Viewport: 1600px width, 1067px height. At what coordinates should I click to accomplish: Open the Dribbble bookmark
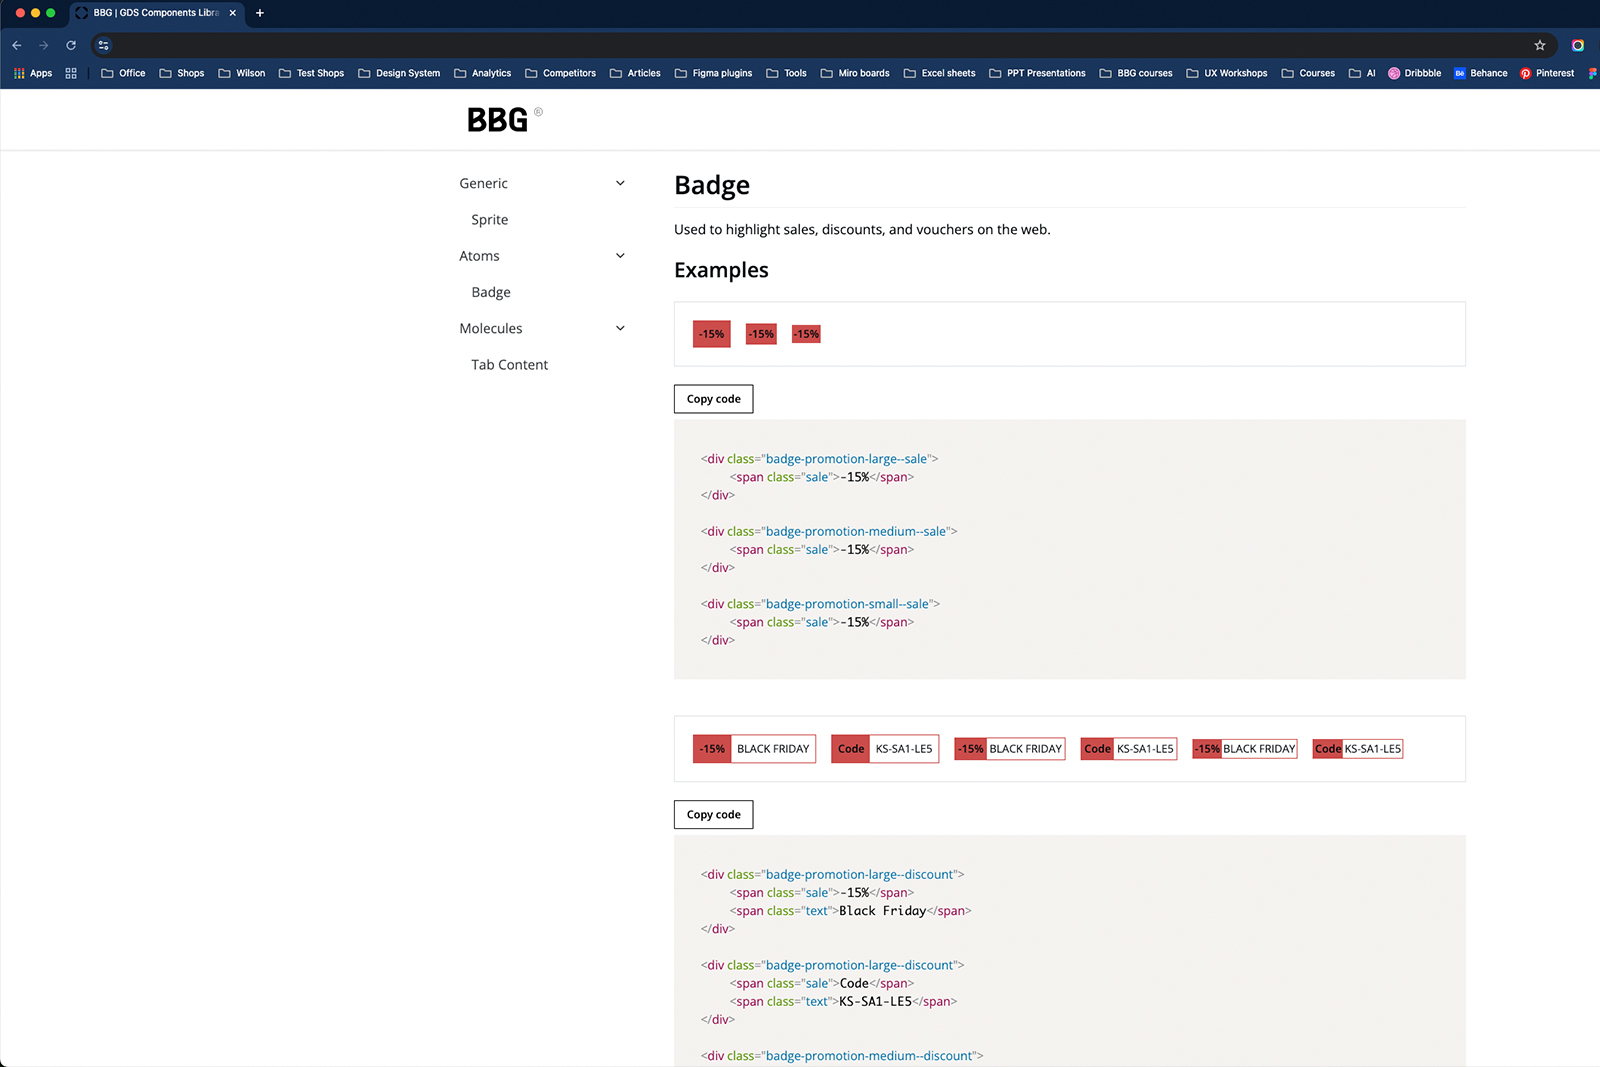(1414, 73)
